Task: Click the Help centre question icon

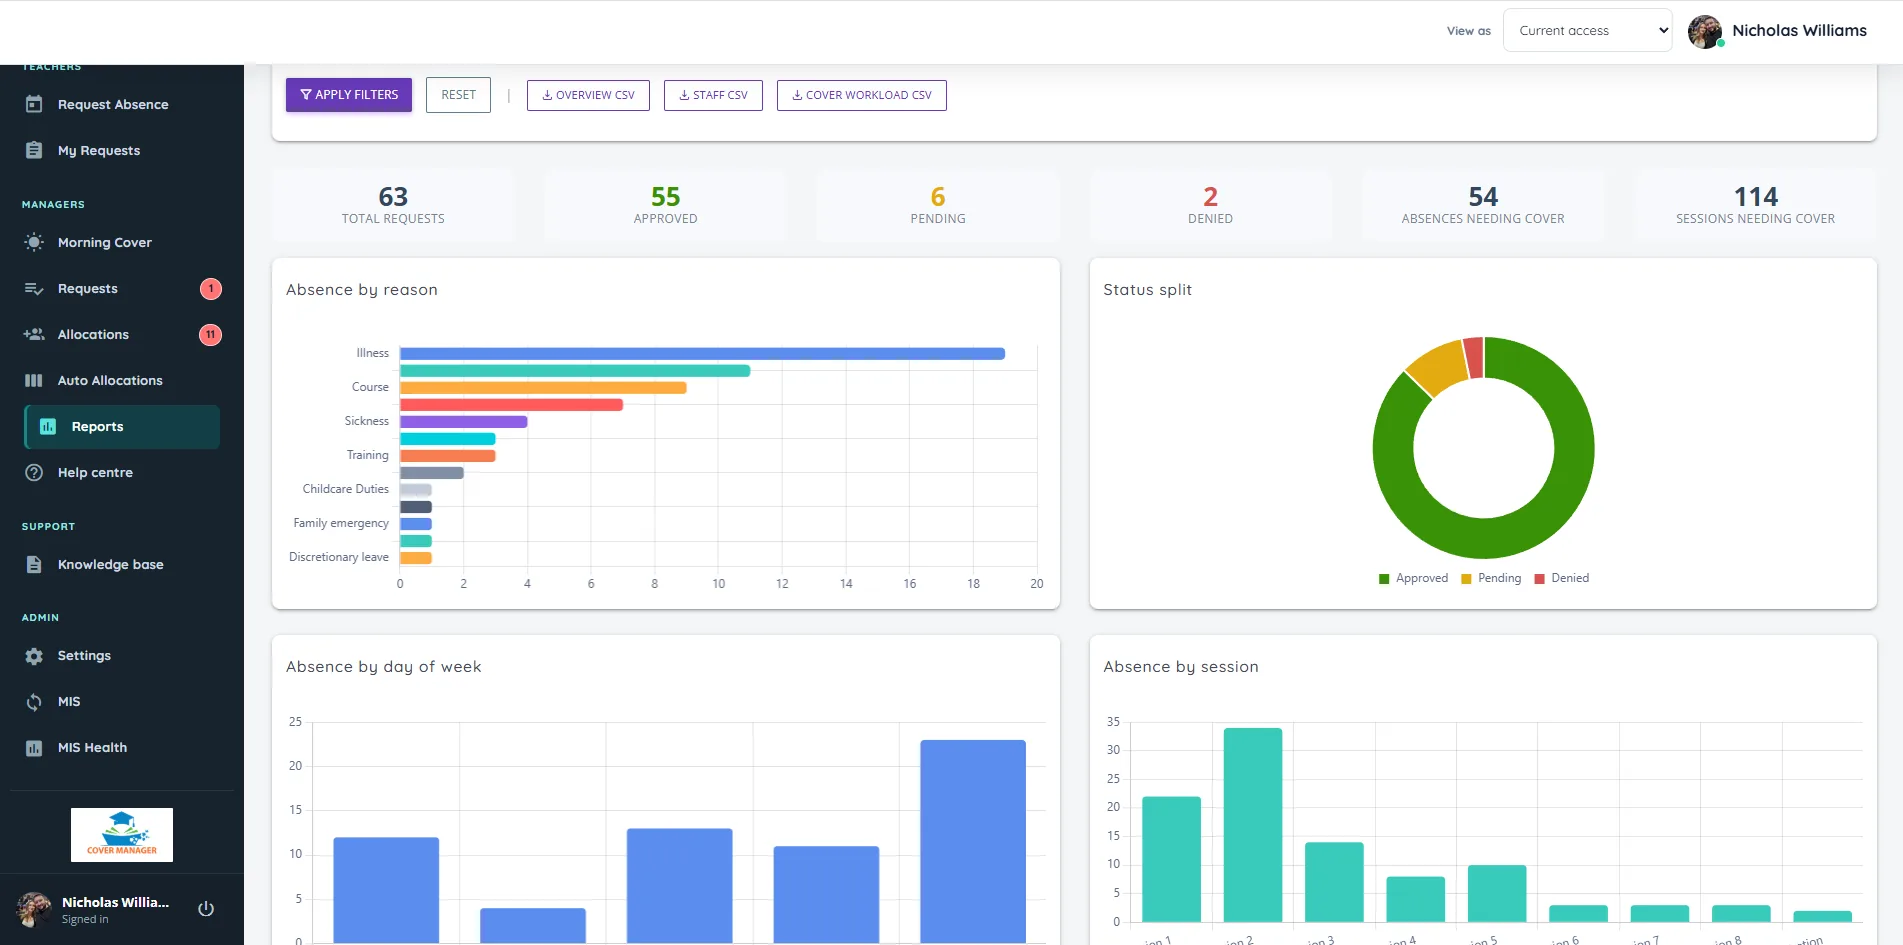Action: pos(34,472)
